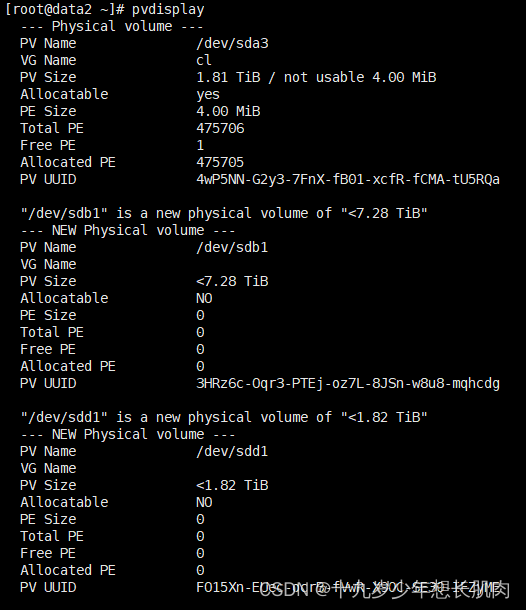Click the sdb1 Allocatable NO value
Image resolution: width=526 pixels, height=610 pixels.
pos(204,298)
